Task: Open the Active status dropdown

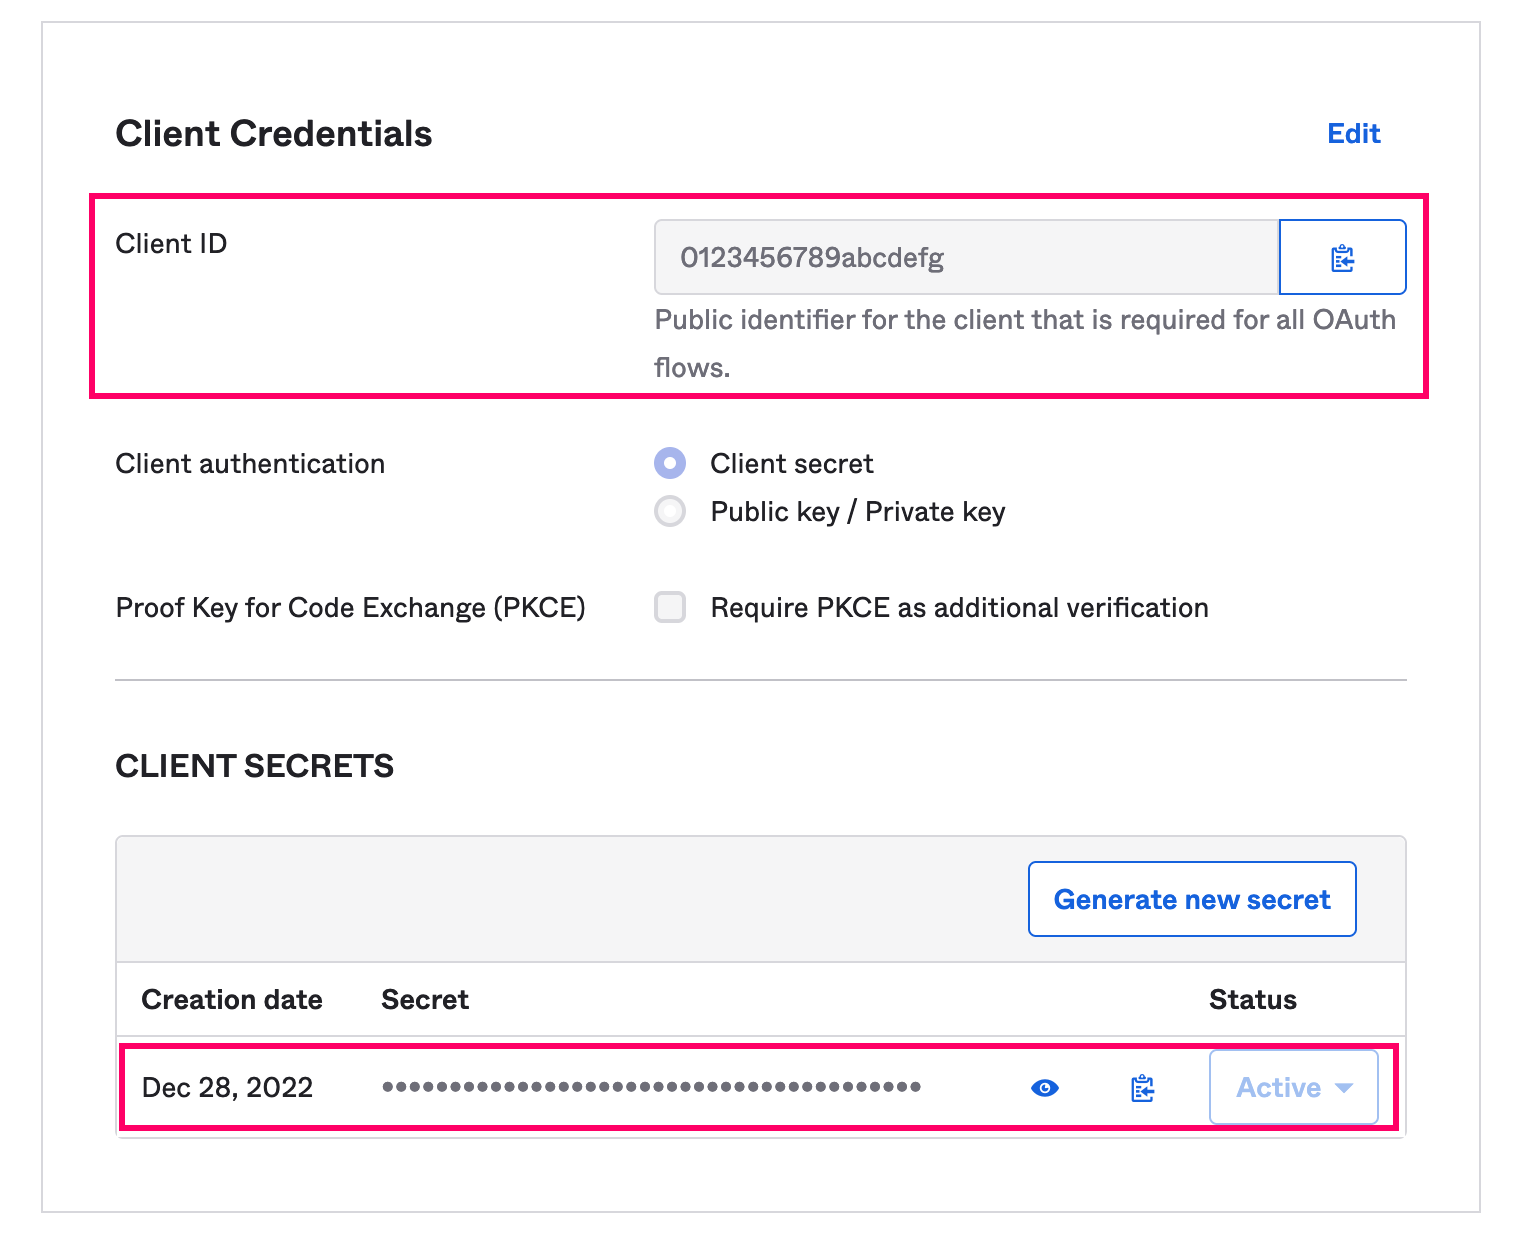Action: [x=1294, y=1087]
